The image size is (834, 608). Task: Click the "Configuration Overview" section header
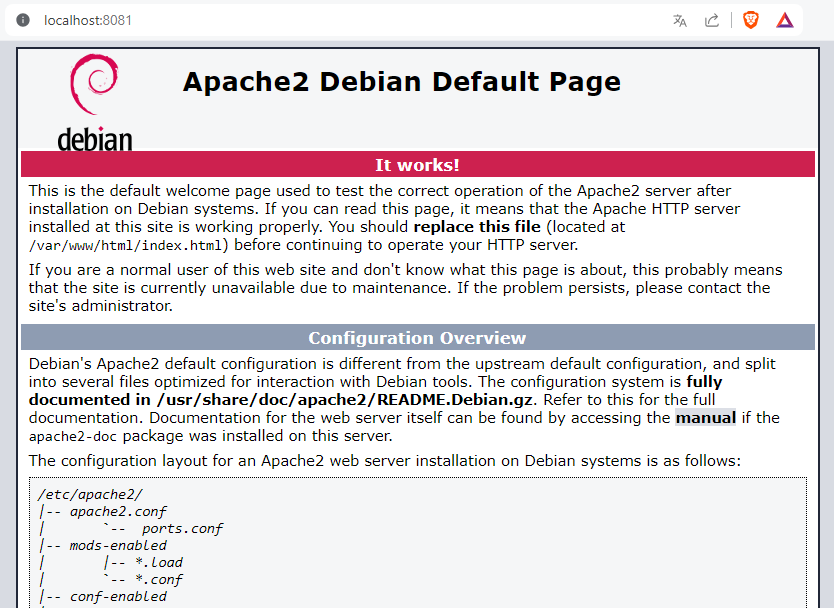417,338
